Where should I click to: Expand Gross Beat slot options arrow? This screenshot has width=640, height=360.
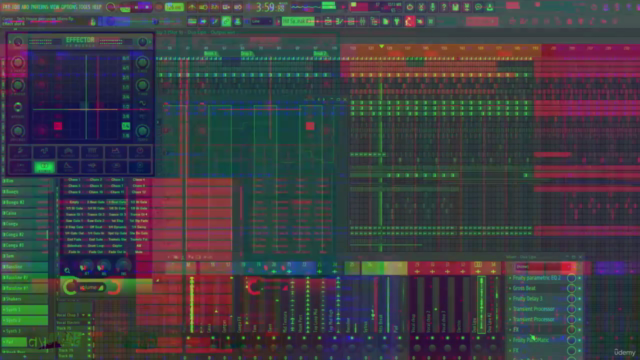tap(510, 288)
